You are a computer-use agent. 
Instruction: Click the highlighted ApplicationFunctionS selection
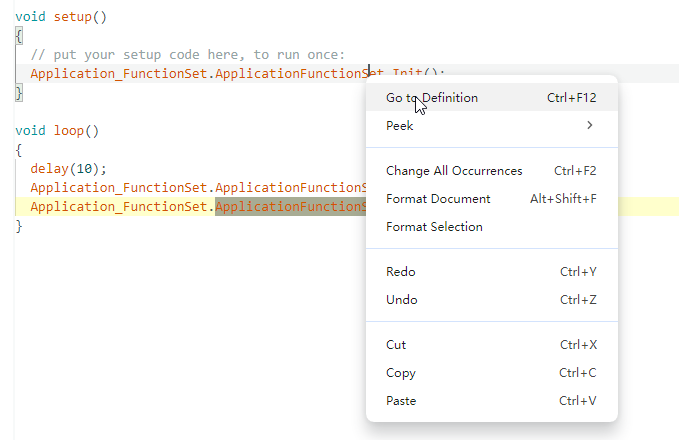291,207
